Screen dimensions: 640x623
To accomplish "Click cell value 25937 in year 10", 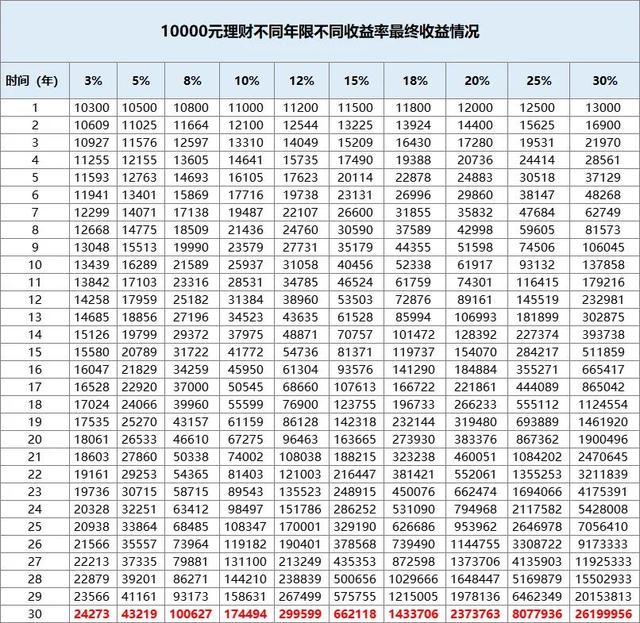I will [246, 265].
